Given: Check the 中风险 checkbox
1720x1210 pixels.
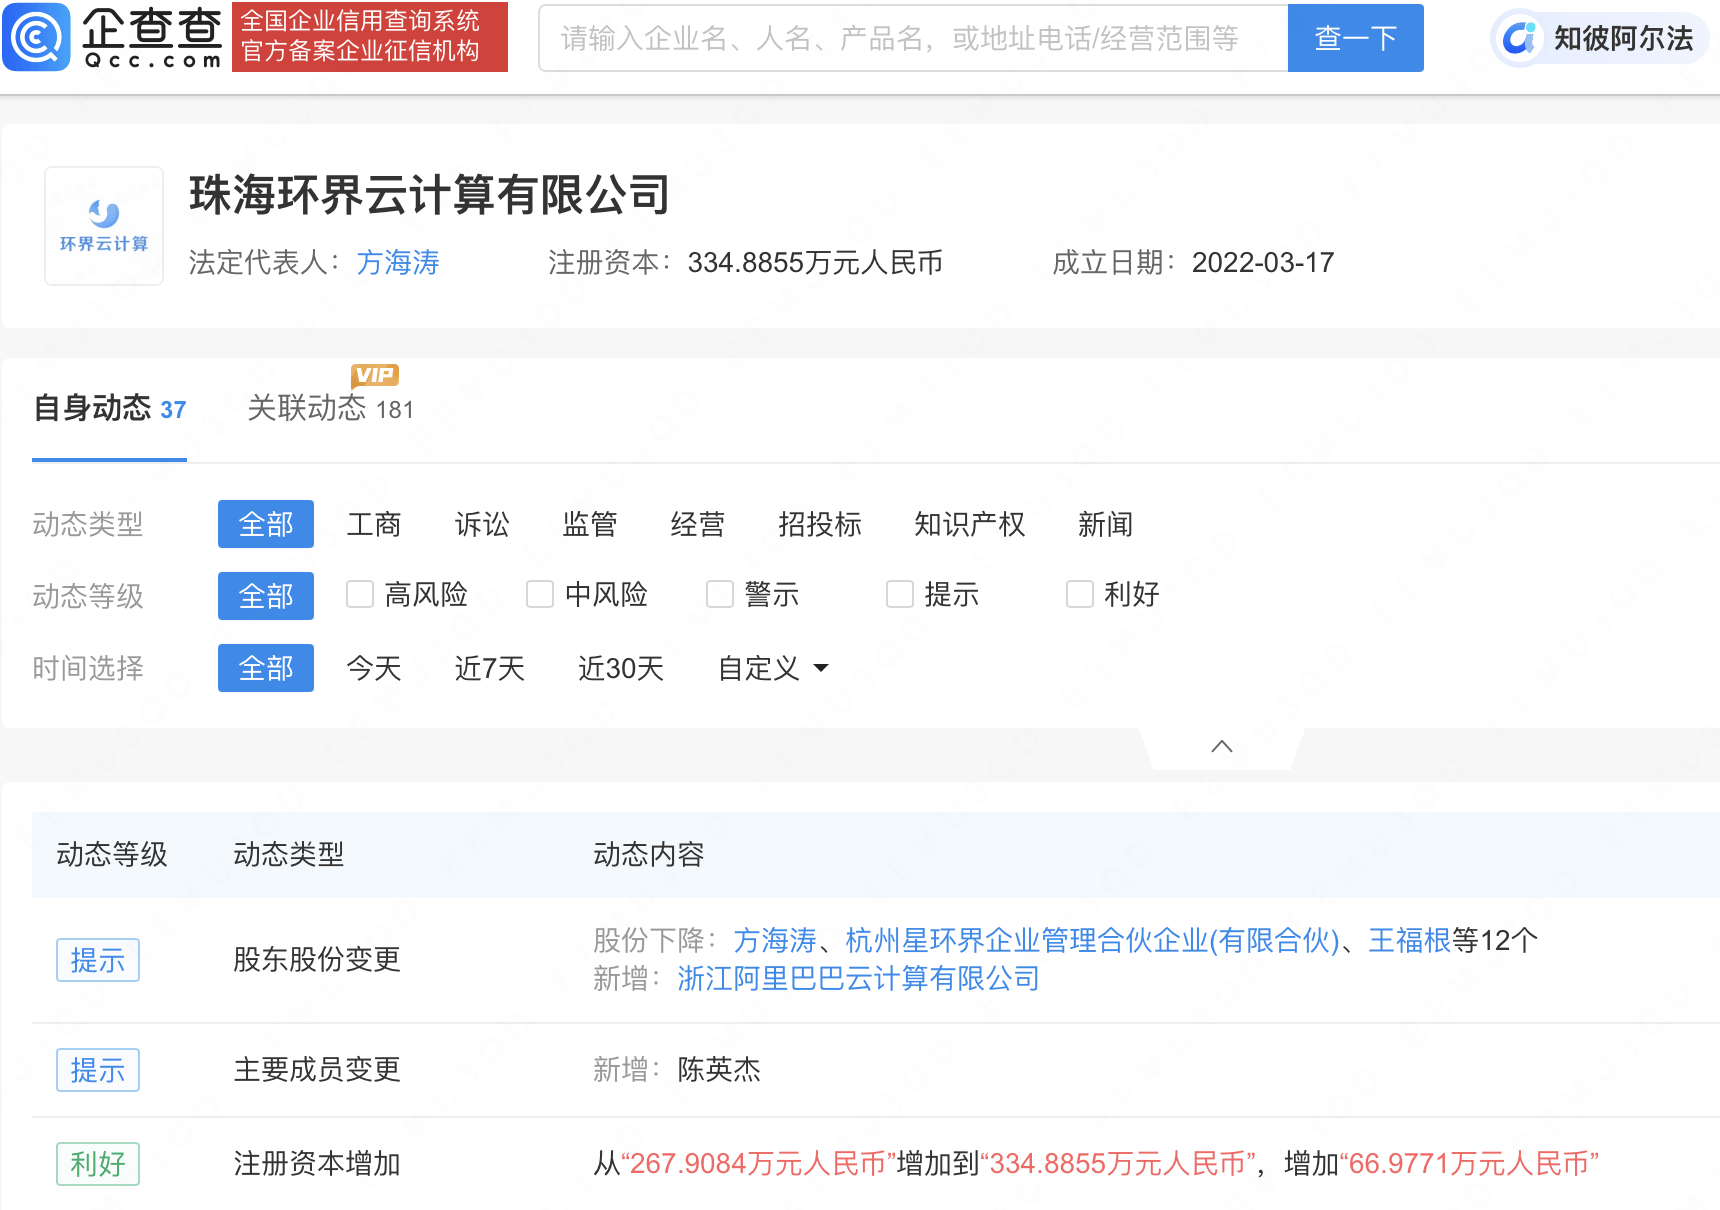Looking at the screenshot, I should point(540,594).
